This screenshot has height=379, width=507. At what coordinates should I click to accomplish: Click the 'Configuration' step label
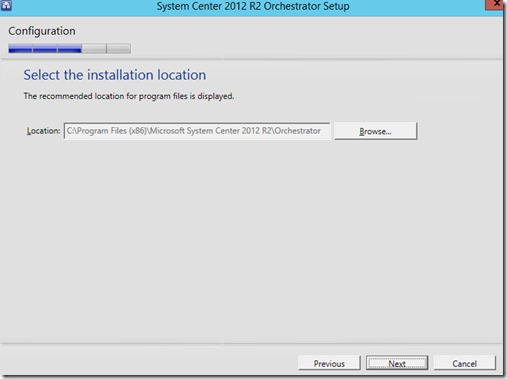(x=42, y=31)
